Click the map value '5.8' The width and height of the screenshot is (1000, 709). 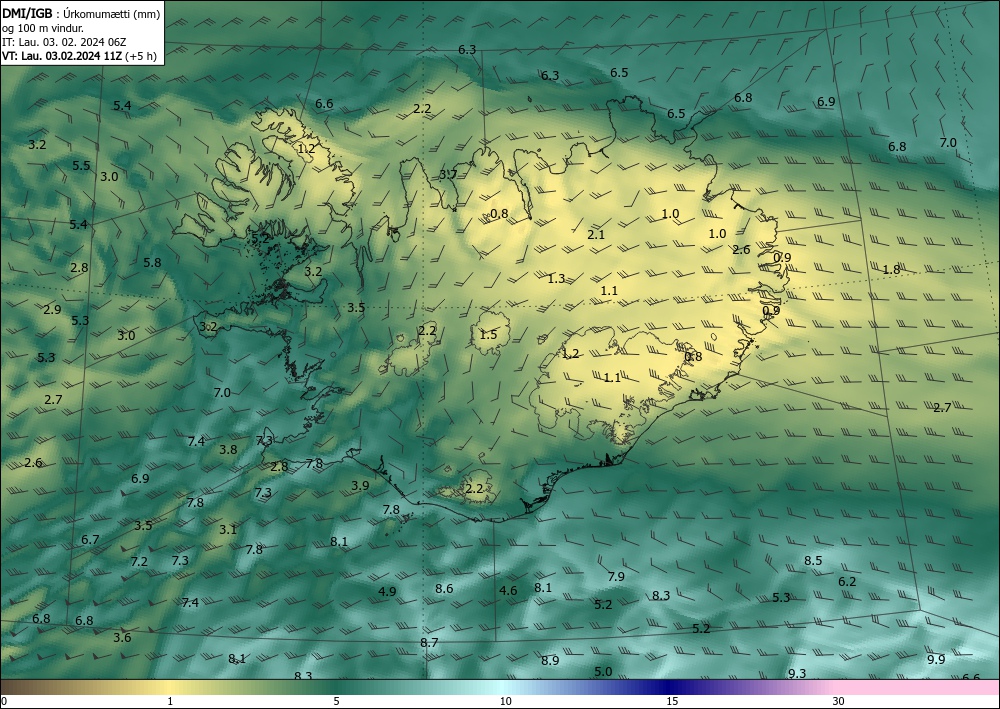click(152, 263)
